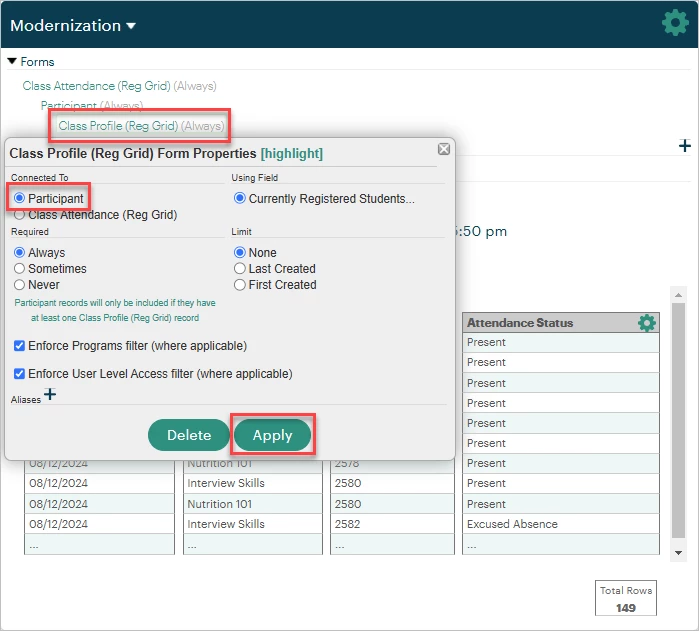Select Participant under Connected To

click(x=19, y=198)
